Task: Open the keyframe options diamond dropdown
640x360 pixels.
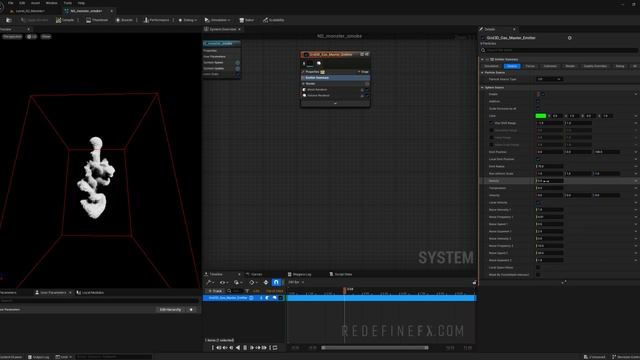Action: [x=253, y=282]
